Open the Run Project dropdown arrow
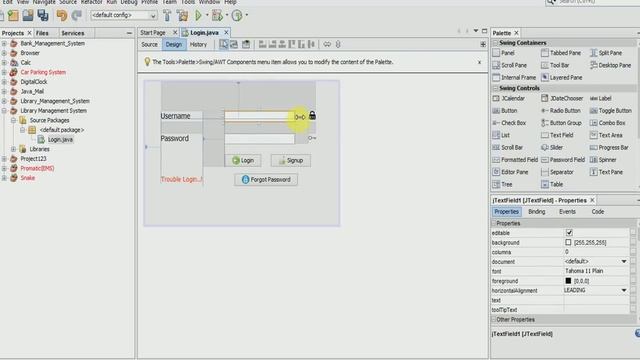Image resolution: width=640 pixels, height=360 pixels. (207, 16)
